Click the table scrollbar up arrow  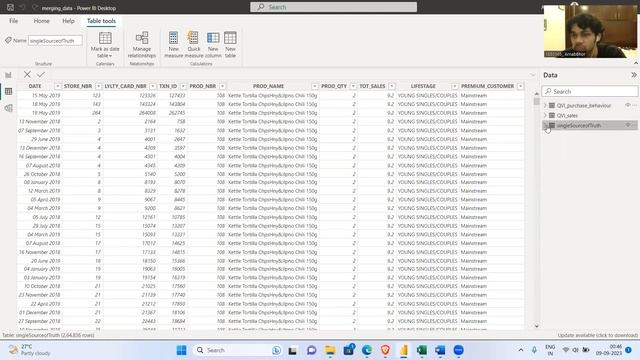coord(536,94)
